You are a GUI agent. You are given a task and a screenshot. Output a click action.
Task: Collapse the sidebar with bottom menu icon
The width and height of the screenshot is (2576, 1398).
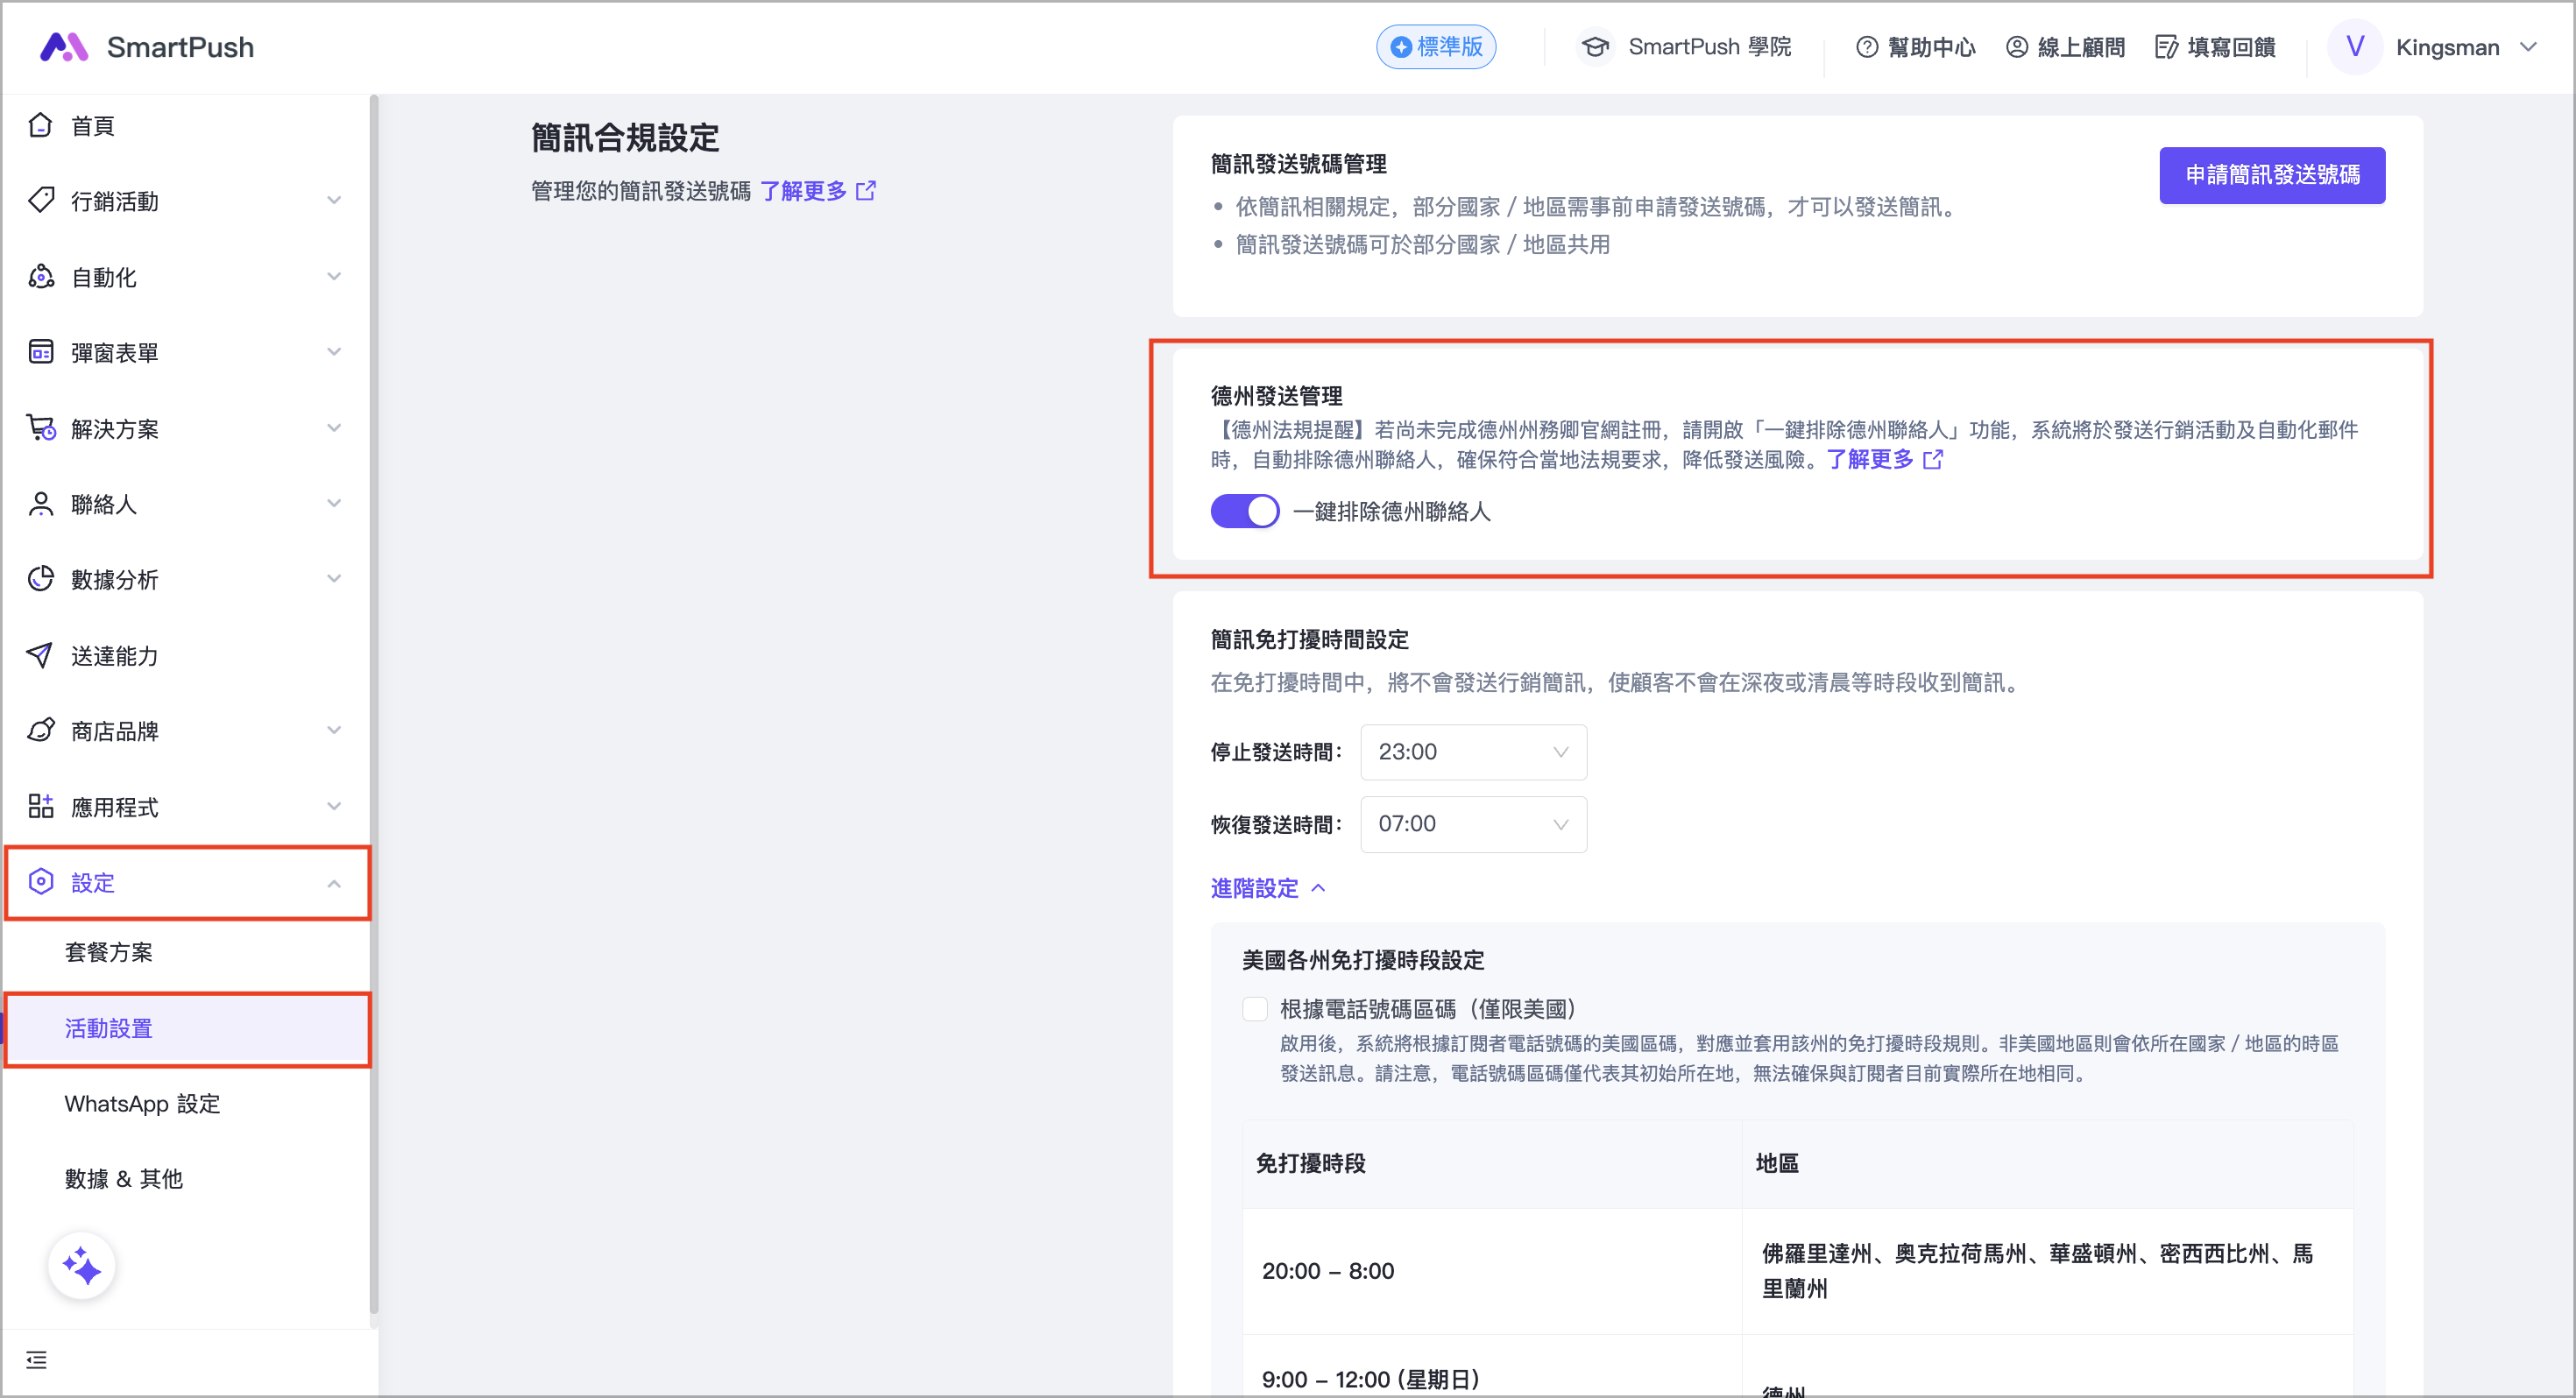(36, 1360)
